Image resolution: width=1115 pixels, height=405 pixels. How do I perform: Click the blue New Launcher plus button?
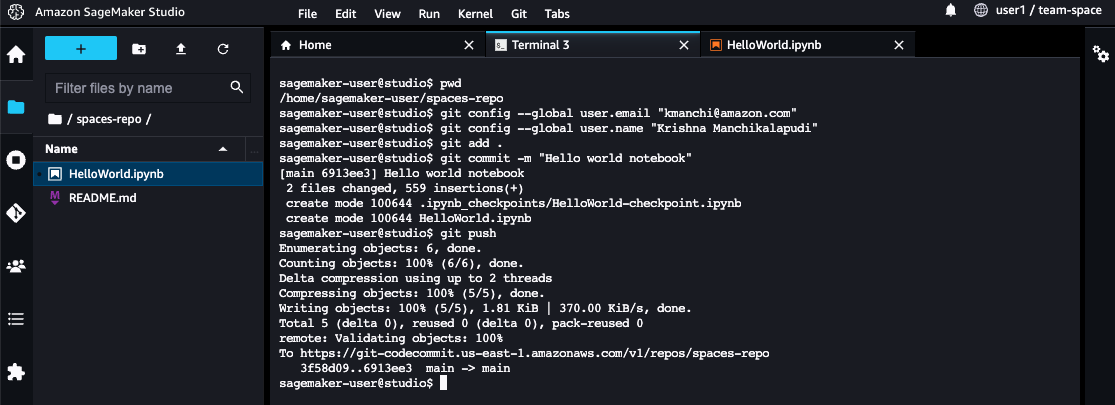(x=81, y=48)
